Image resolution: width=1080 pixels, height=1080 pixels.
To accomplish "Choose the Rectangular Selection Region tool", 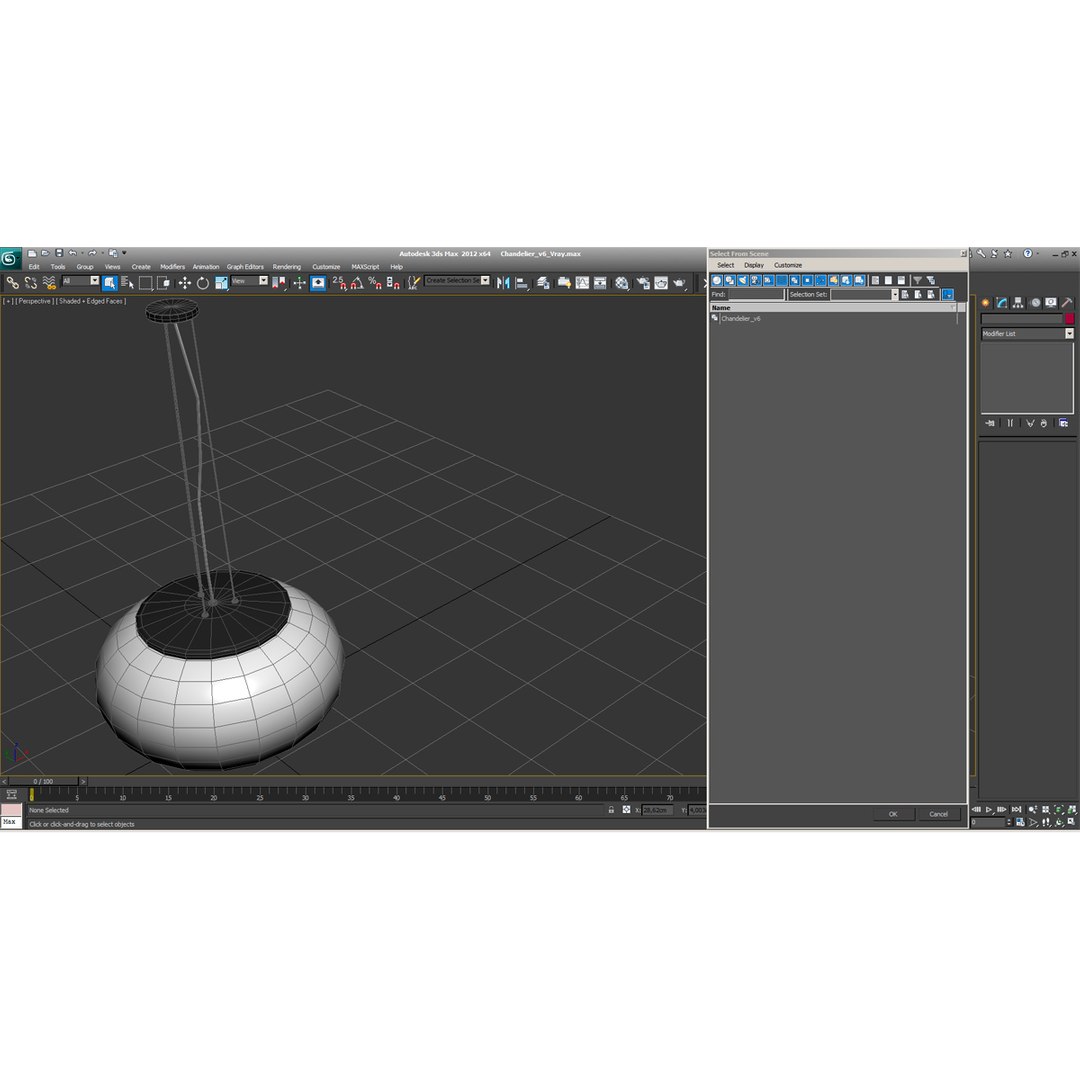I will (145, 282).
